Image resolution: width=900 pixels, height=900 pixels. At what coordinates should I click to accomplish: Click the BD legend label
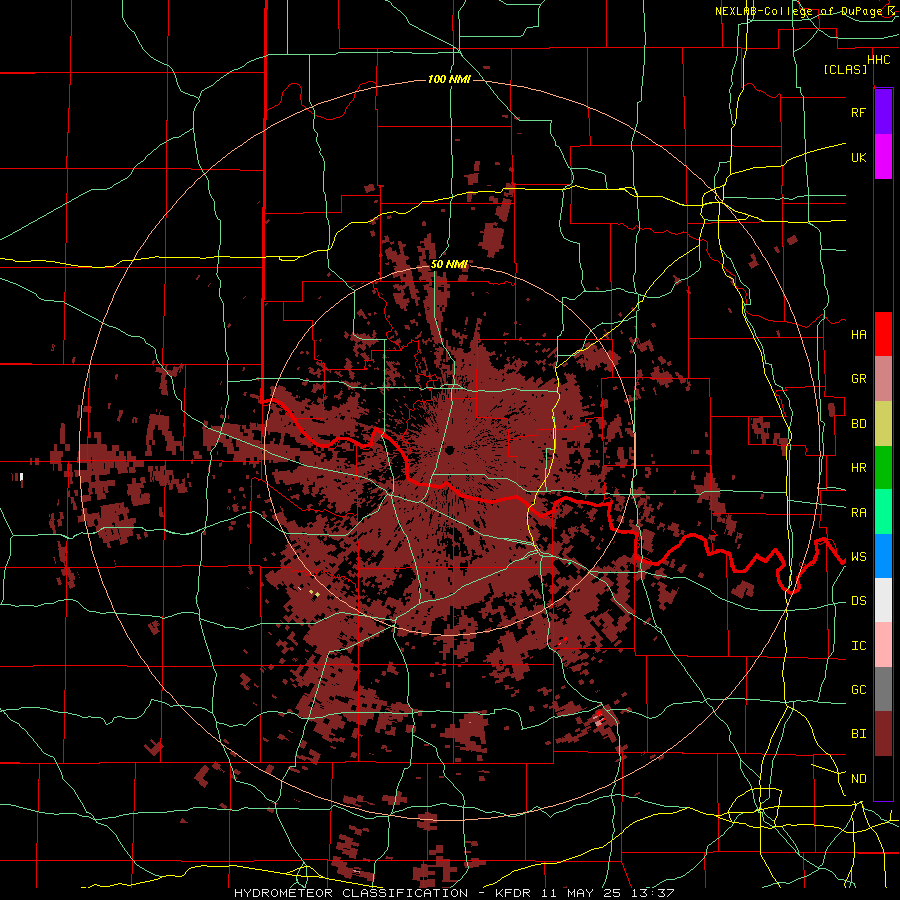tap(858, 424)
